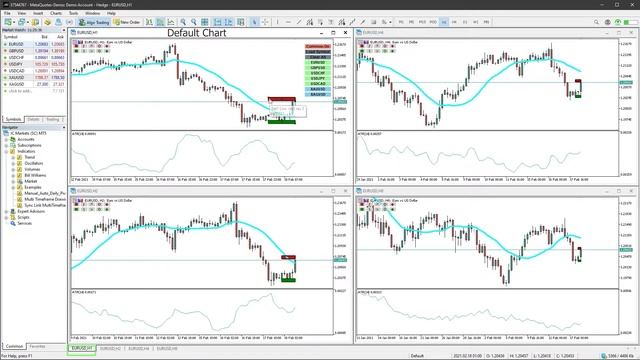Click the green USDCAD symbol button on chart
This screenshot has width=640, height=360.
click(x=318, y=83)
